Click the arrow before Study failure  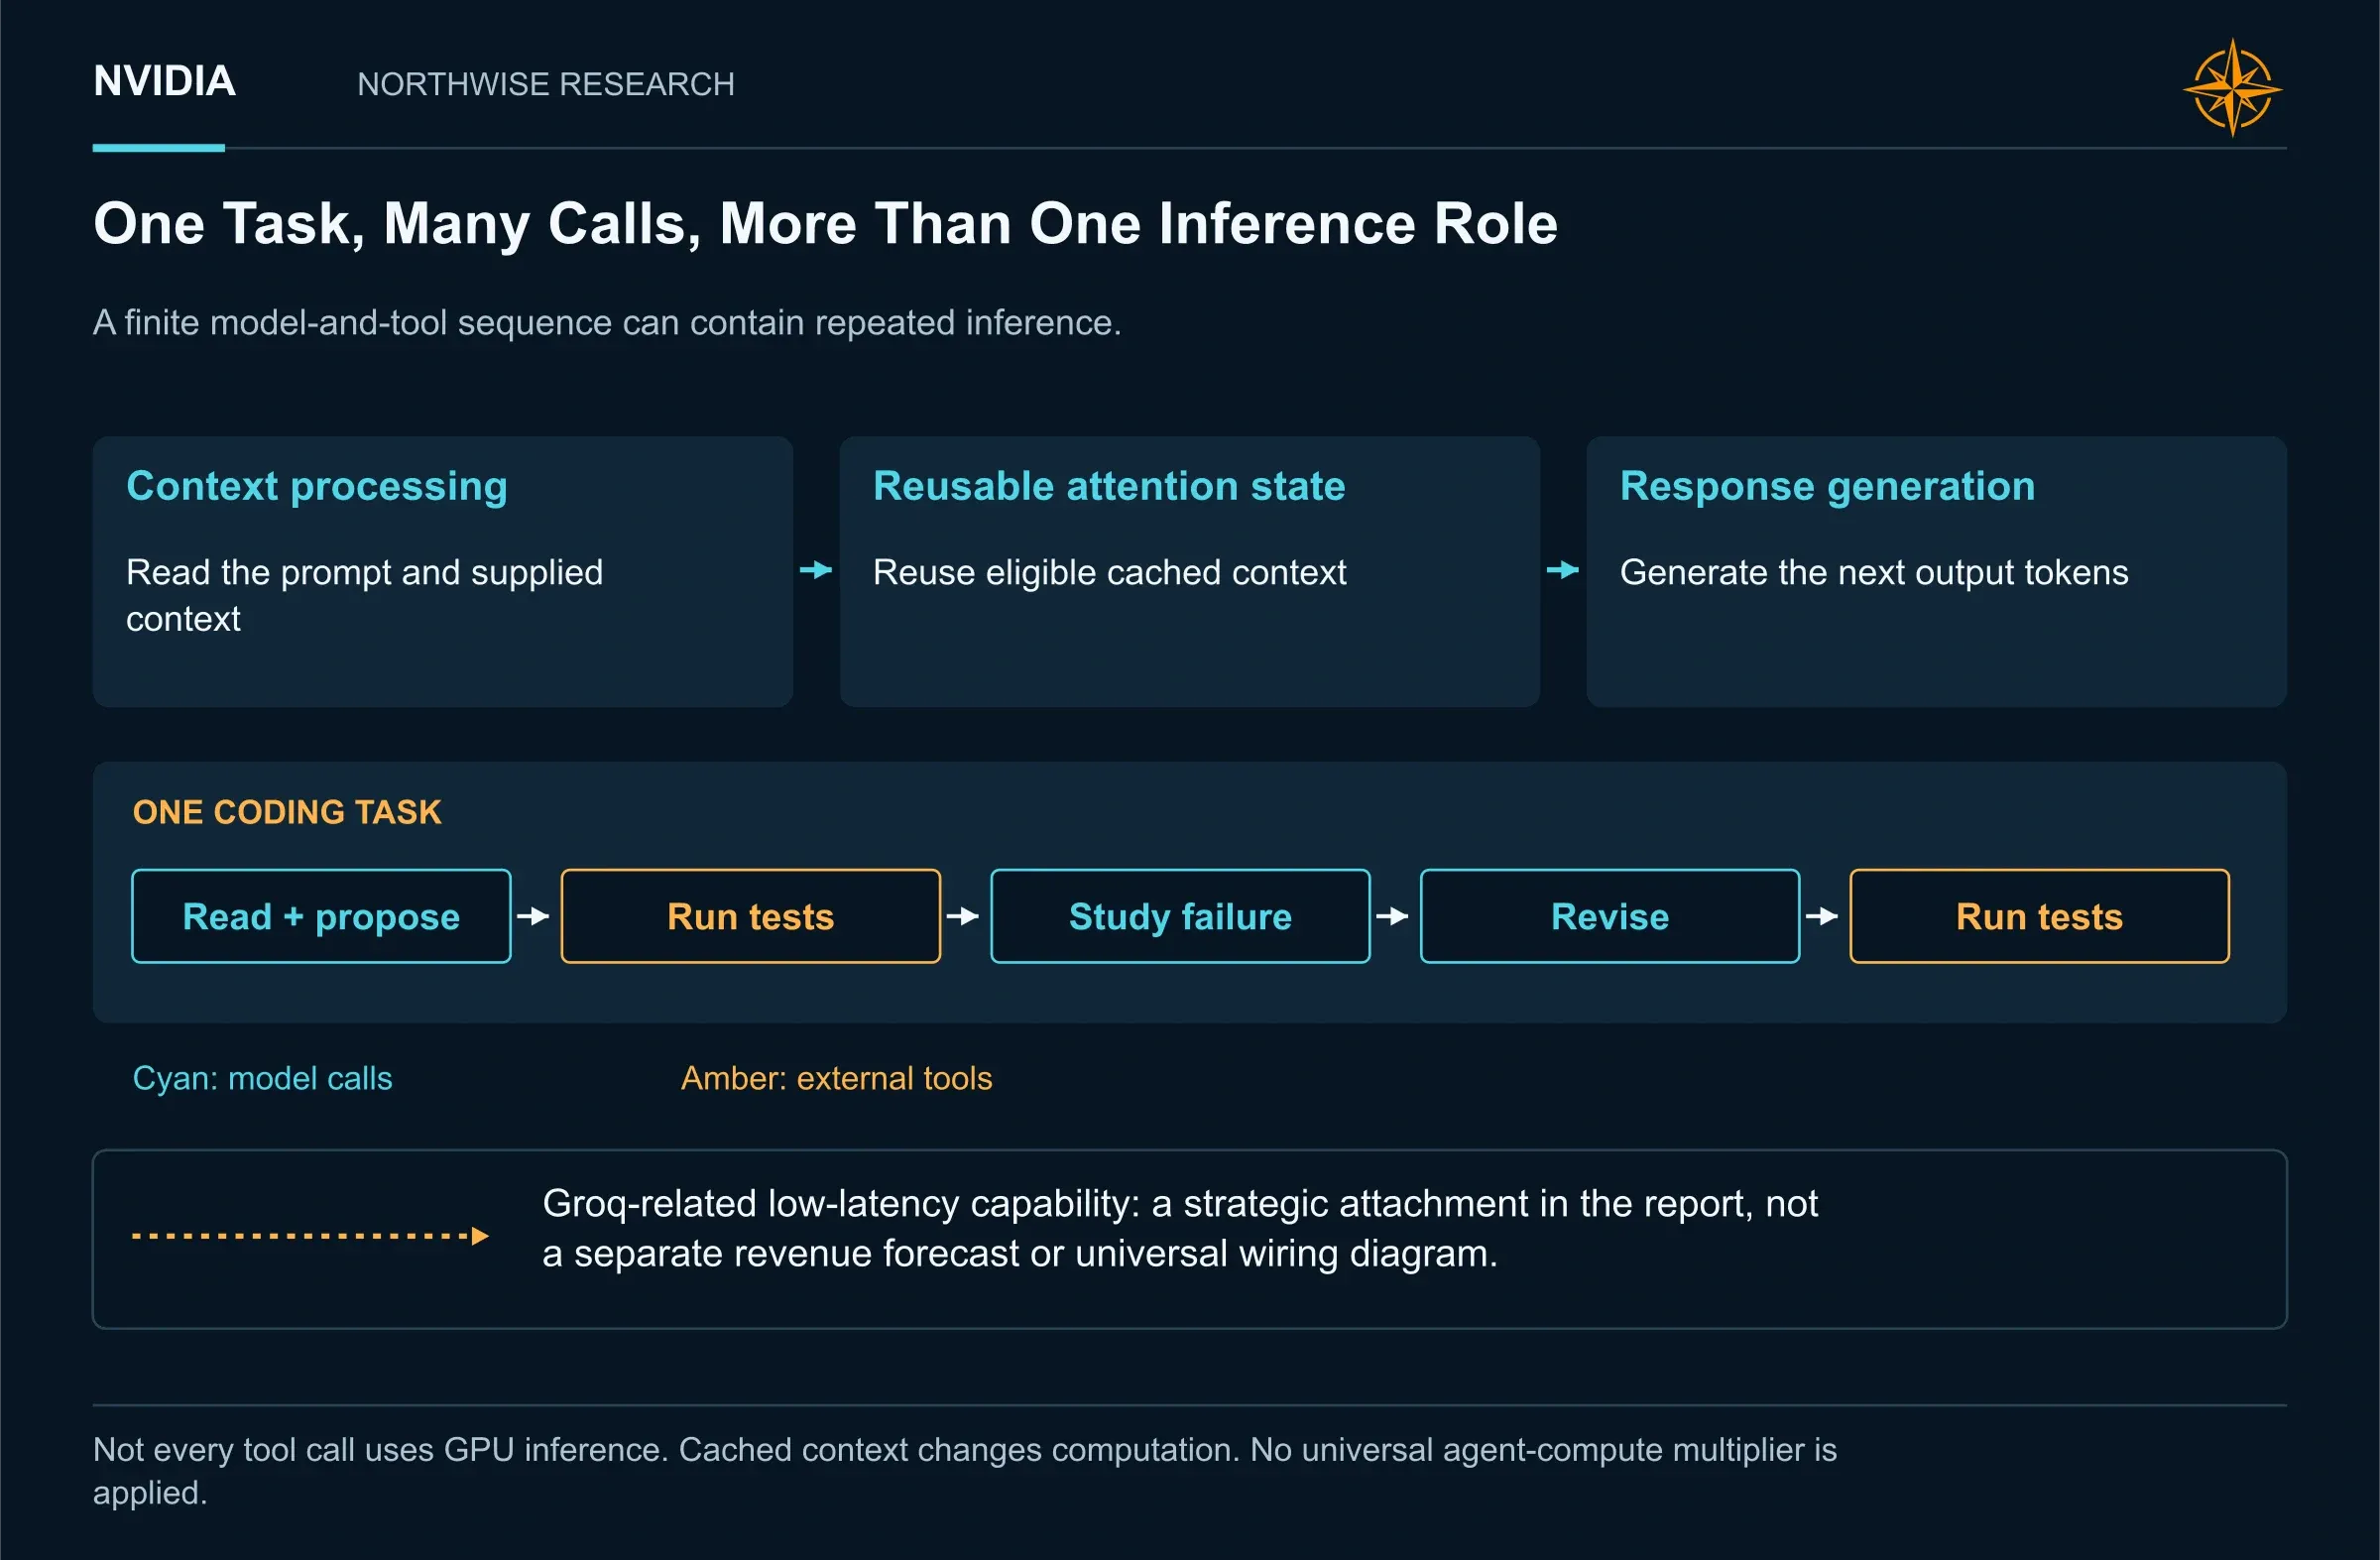click(963, 916)
